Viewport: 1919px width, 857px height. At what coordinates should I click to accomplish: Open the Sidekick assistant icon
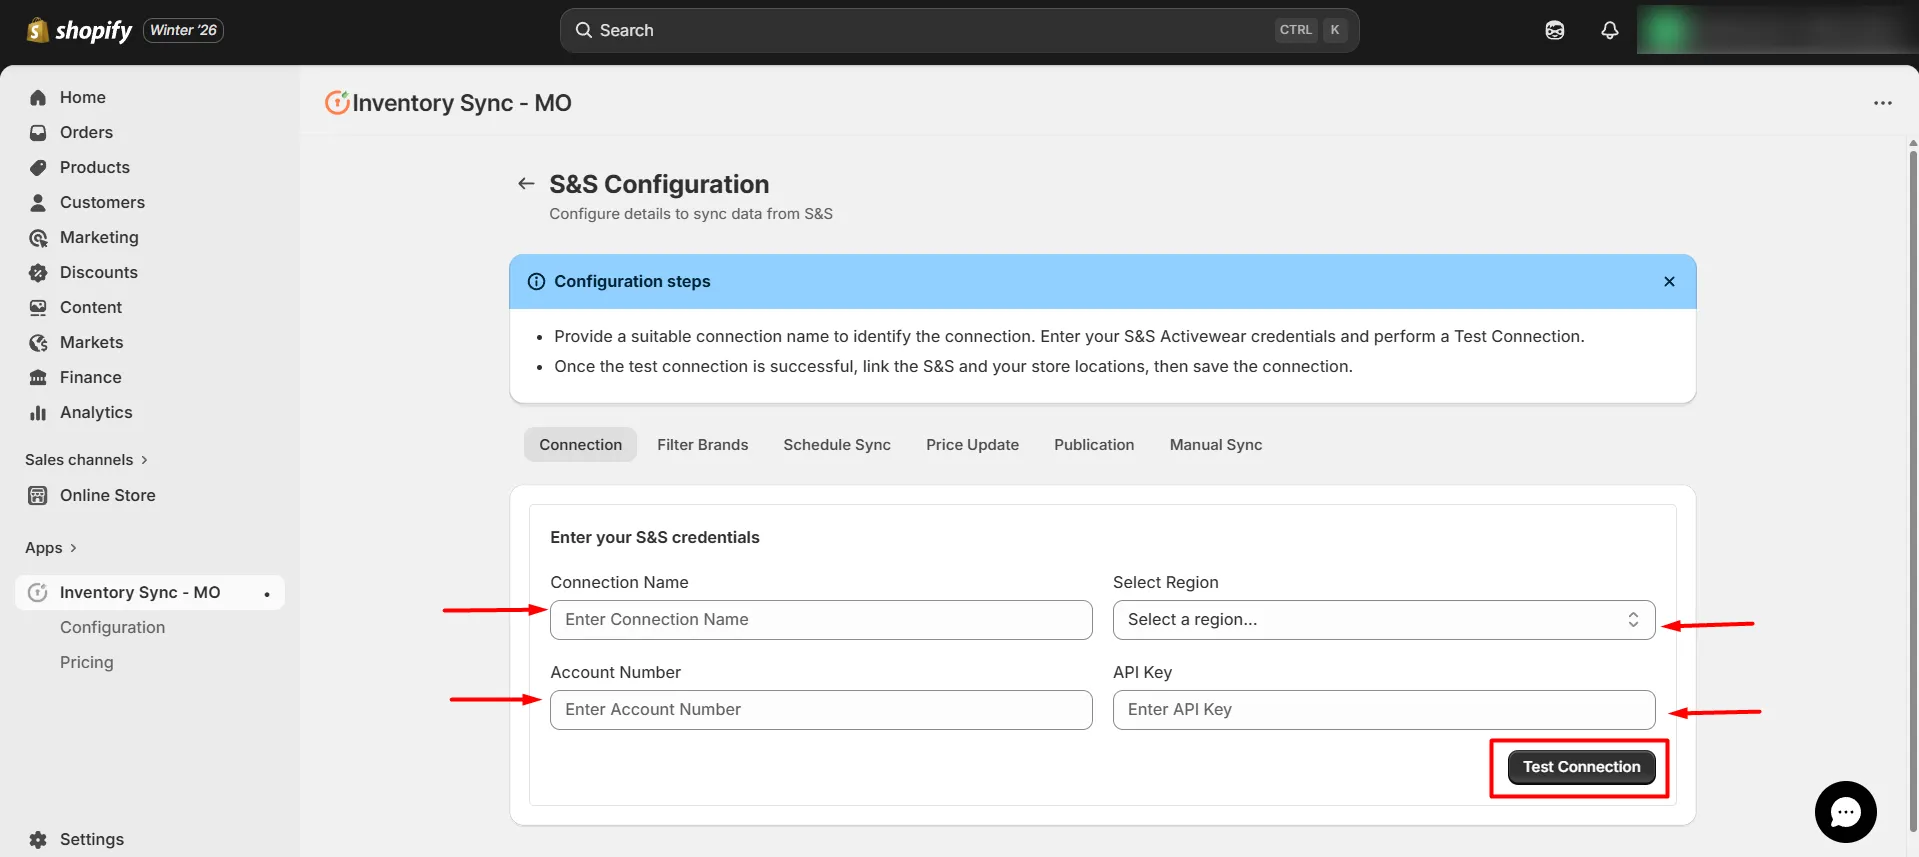click(x=1554, y=30)
